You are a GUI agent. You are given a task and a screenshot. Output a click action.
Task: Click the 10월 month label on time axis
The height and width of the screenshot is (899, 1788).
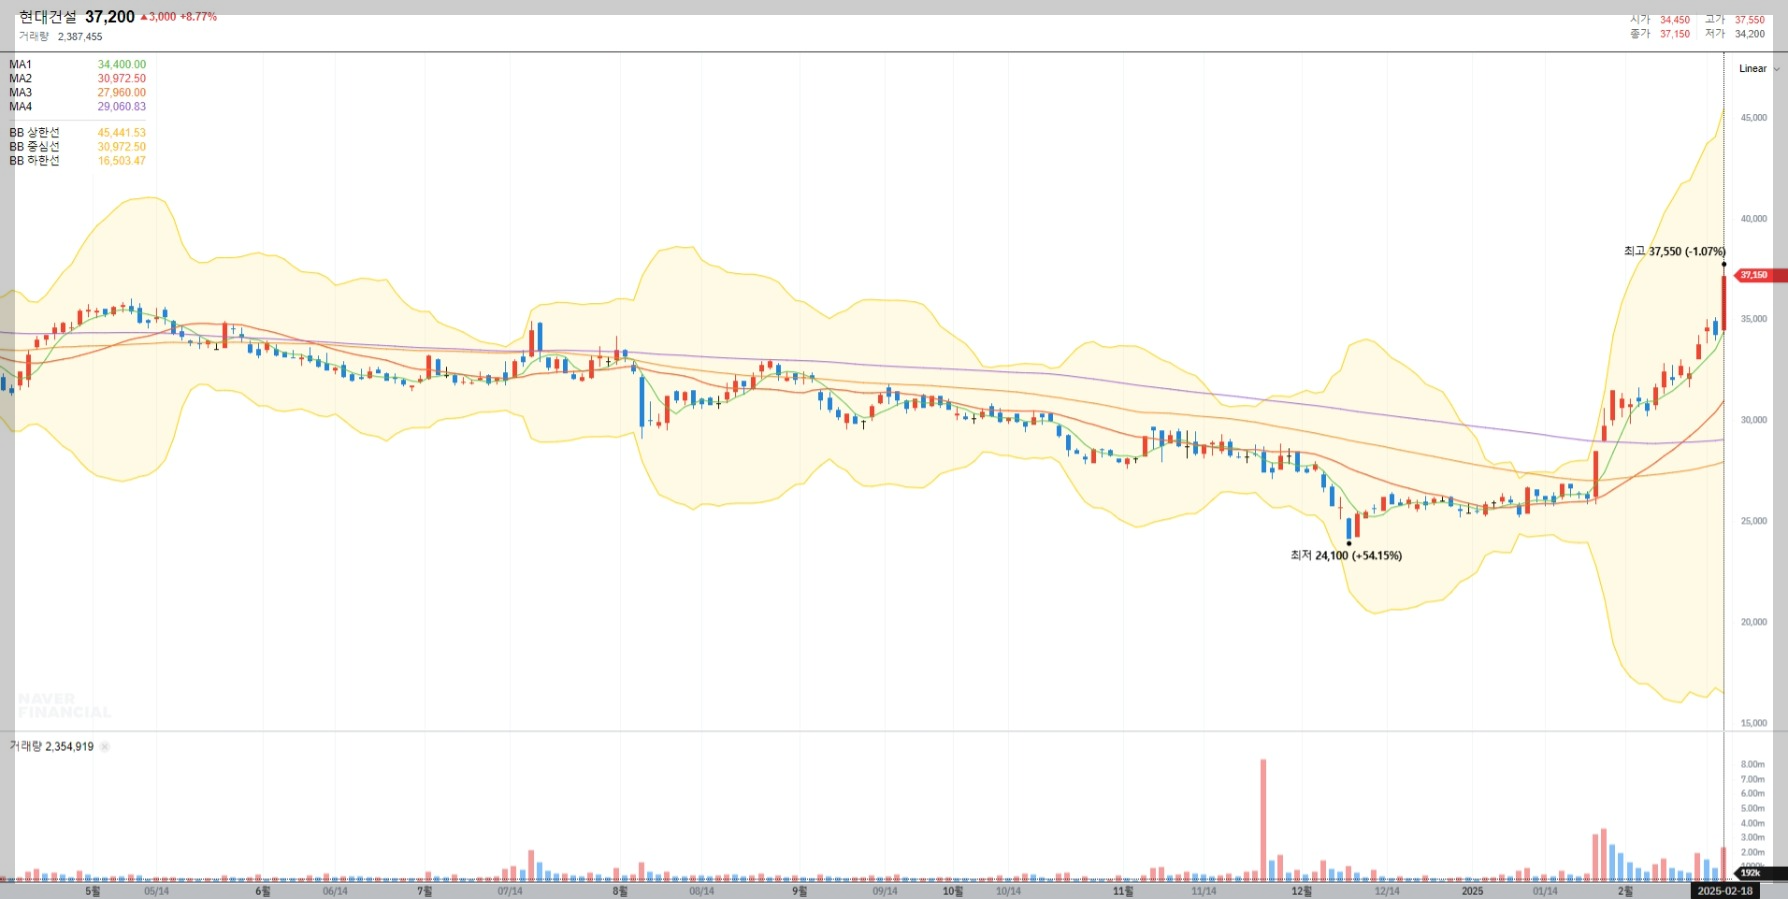(x=953, y=891)
